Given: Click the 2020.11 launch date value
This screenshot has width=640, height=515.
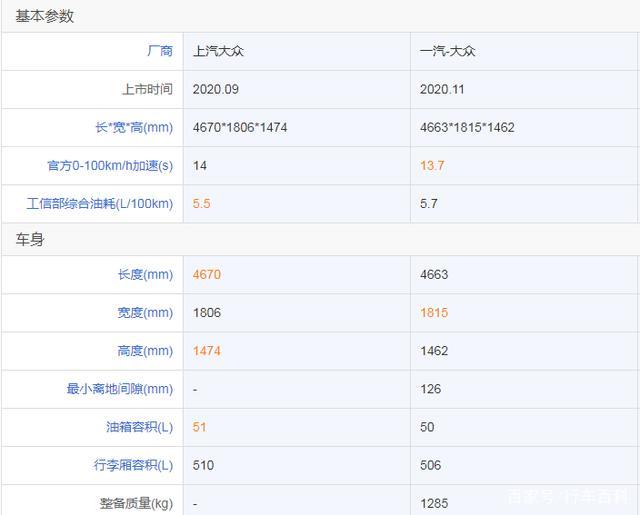Looking at the screenshot, I should [442, 89].
